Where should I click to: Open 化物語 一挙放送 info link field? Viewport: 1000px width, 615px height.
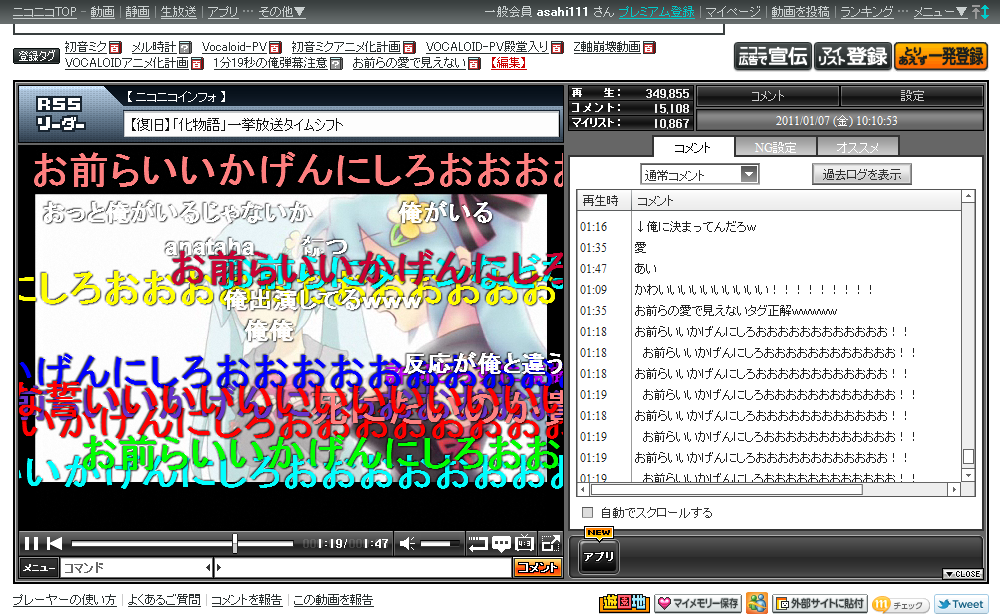pos(341,124)
